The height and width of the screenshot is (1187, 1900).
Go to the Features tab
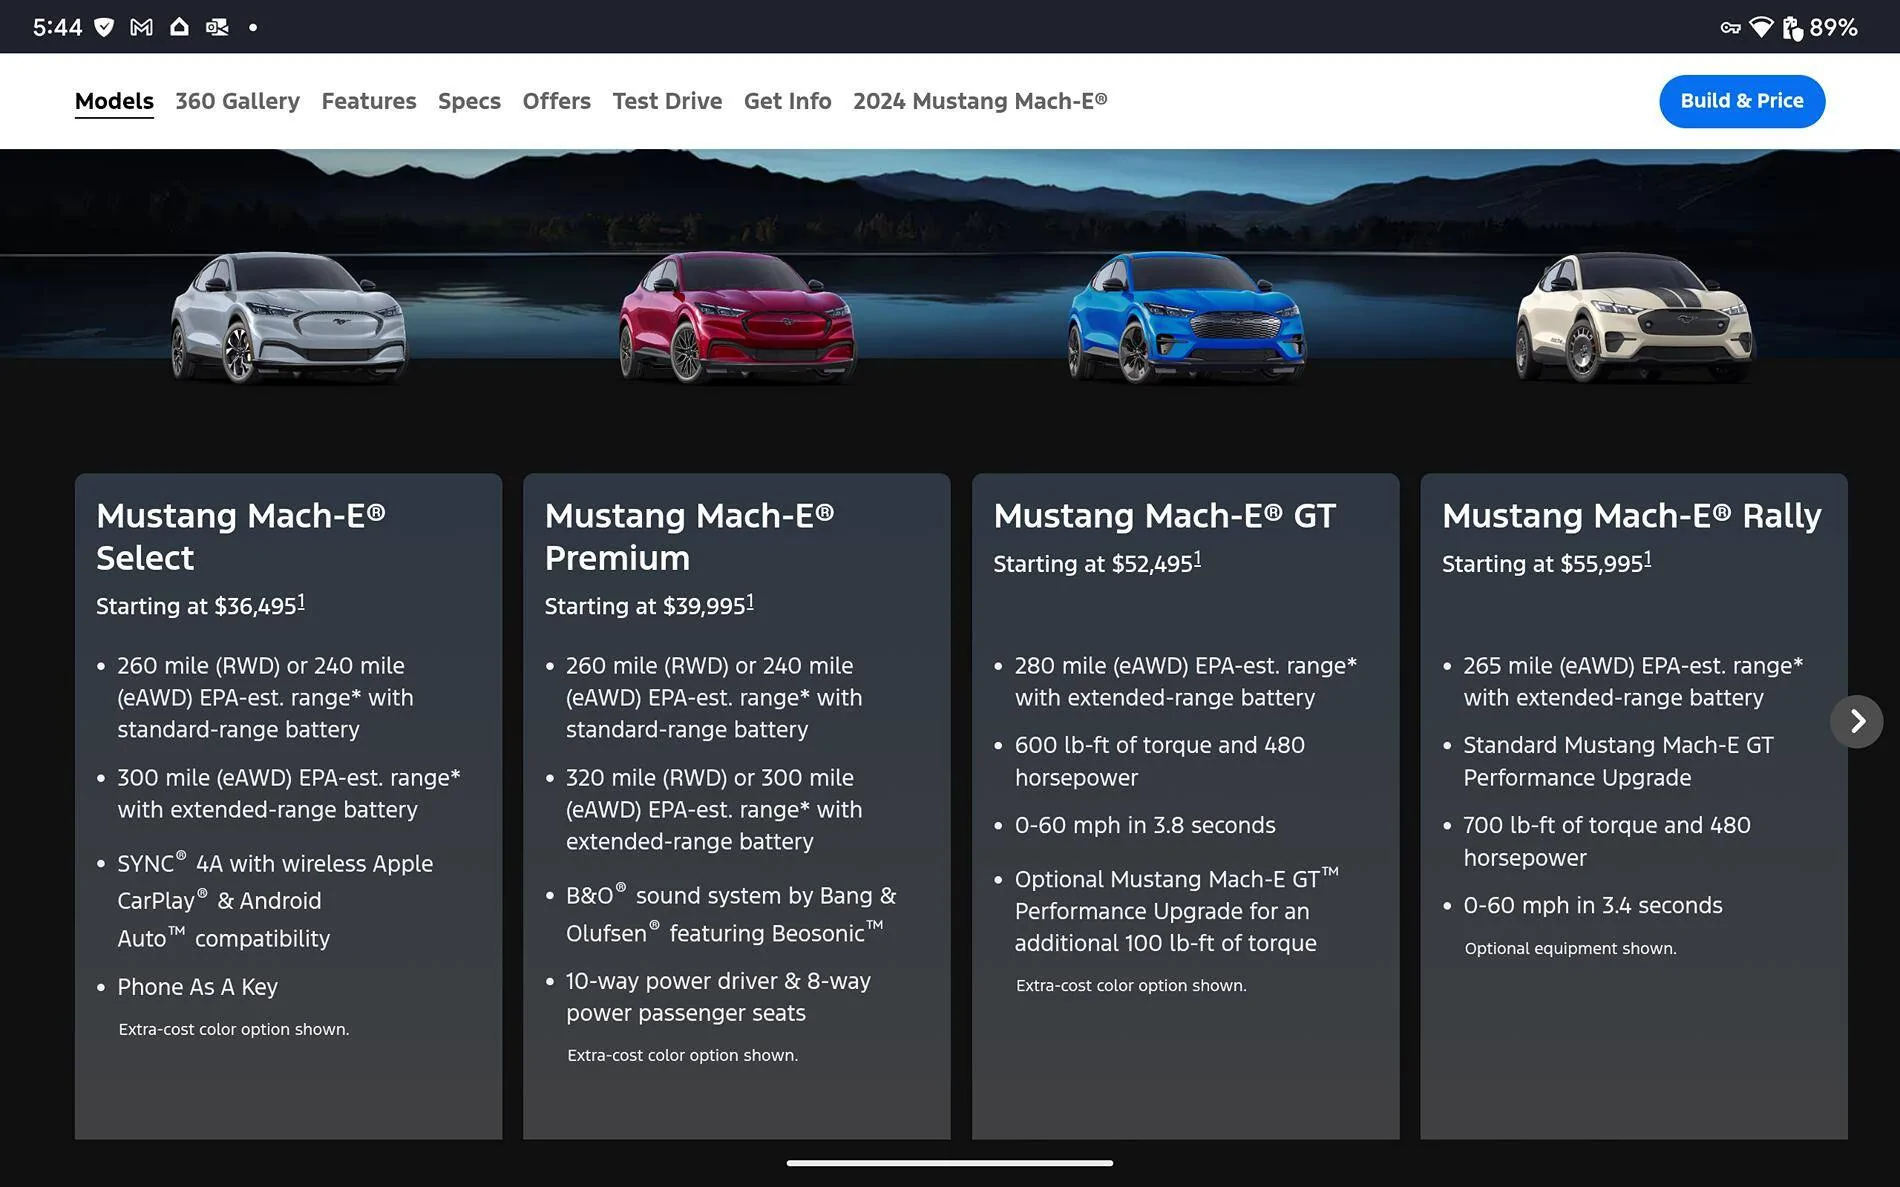(369, 101)
